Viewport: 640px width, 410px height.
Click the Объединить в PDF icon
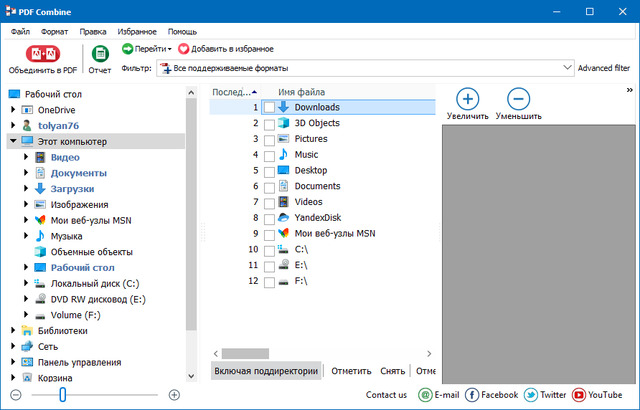42,54
